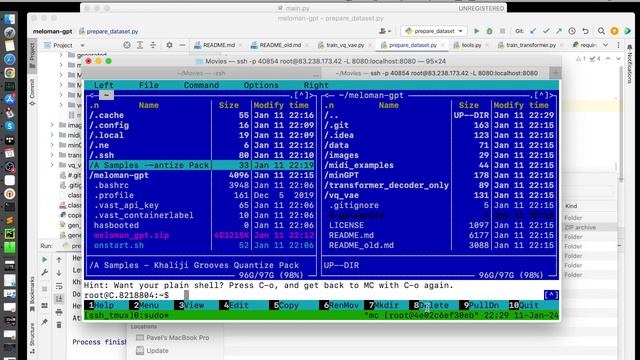Roll back changes with the undo arrow icon
Image resolution: width=640 pixels, height=360 pixels.
pos(585,31)
